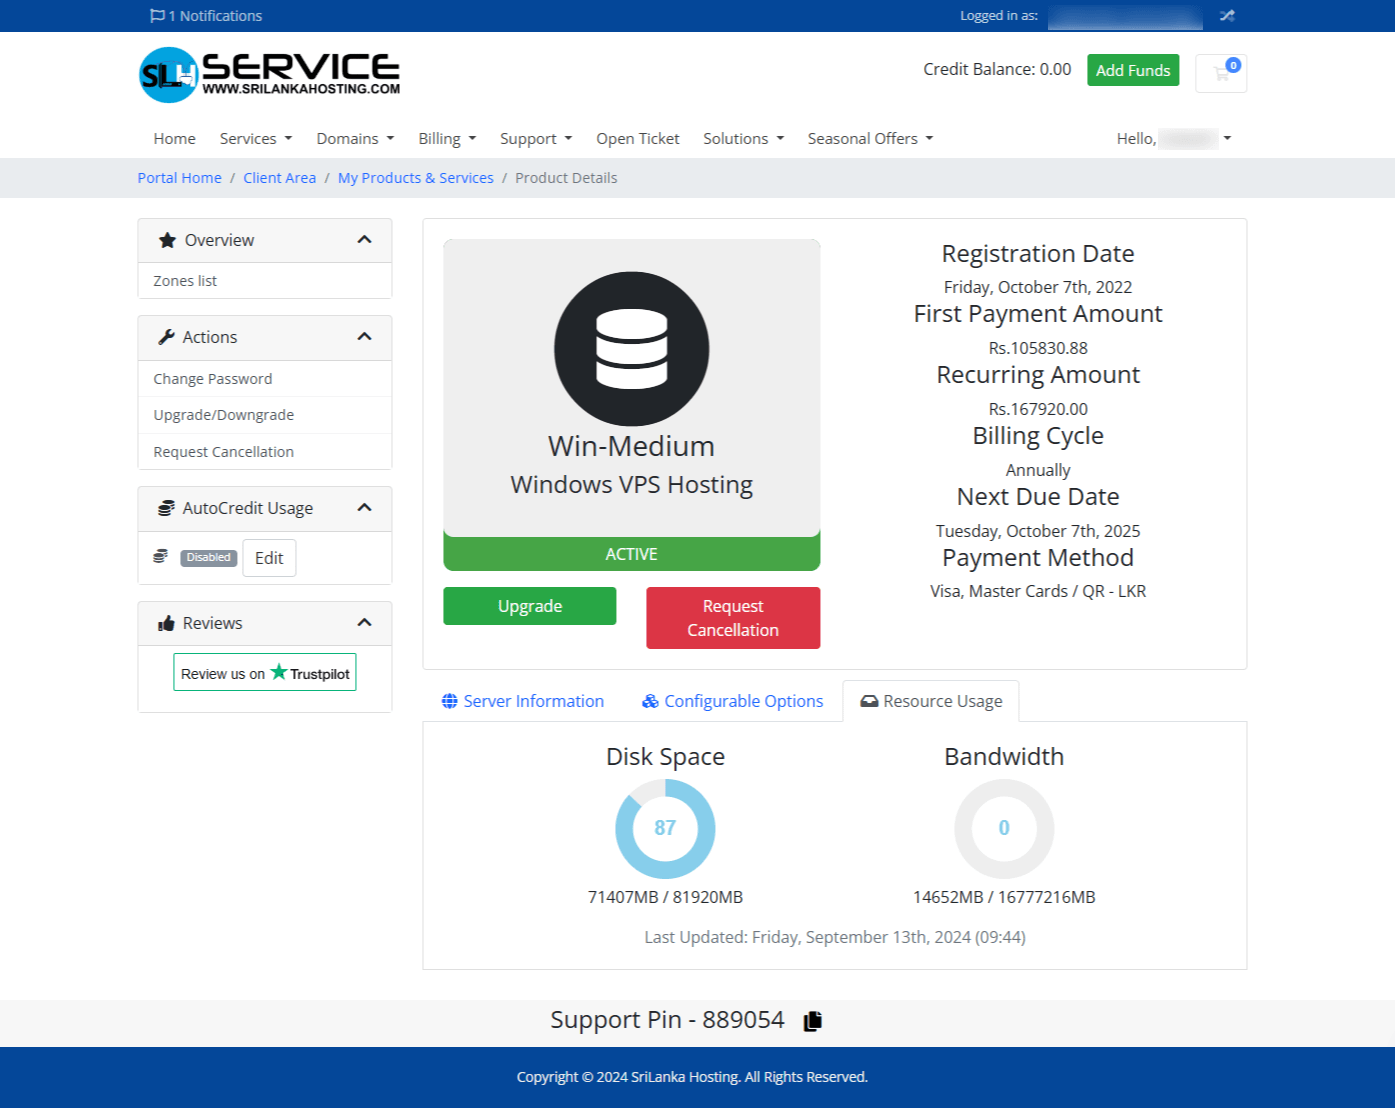Viewport: 1395px width, 1108px height.
Task: Click the cubes icon on Configurable Options
Action: tap(650, 701)
